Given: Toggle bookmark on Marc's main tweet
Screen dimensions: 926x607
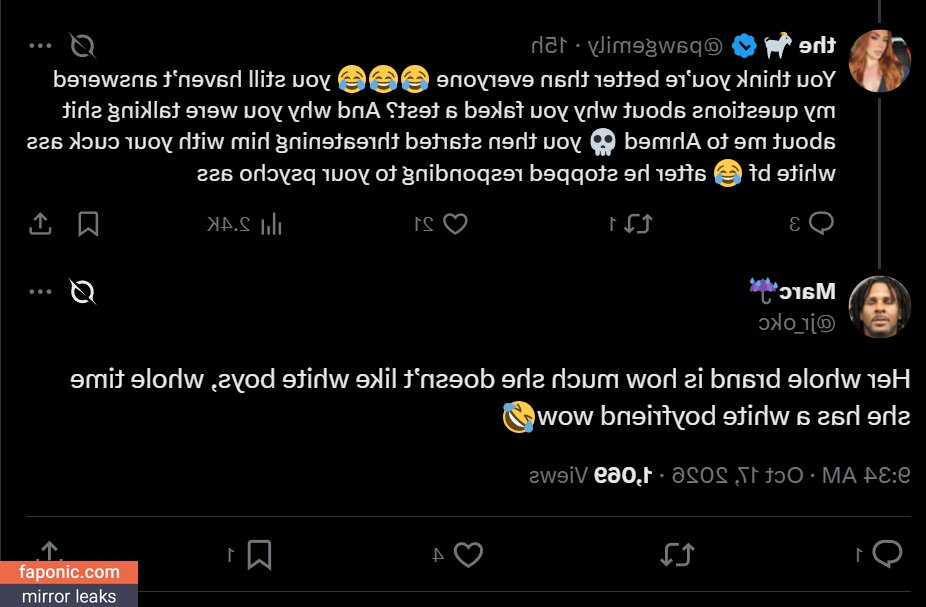Looking at the screenshot, I should pyautogui.click(x=250, y=554).
